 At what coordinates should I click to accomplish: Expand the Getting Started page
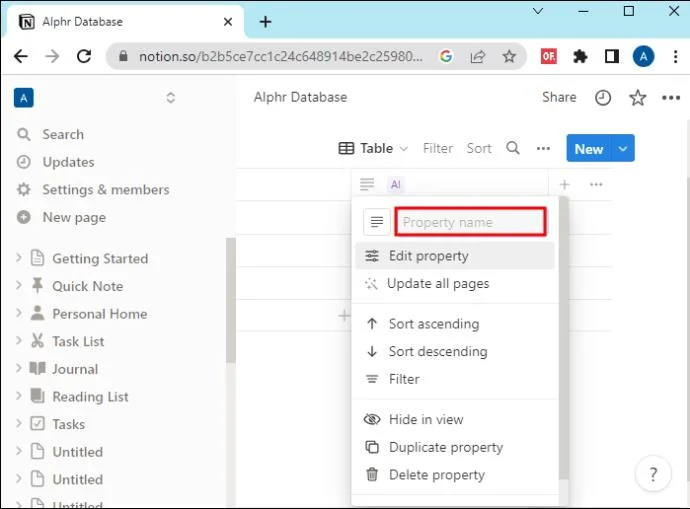[18, 257]
